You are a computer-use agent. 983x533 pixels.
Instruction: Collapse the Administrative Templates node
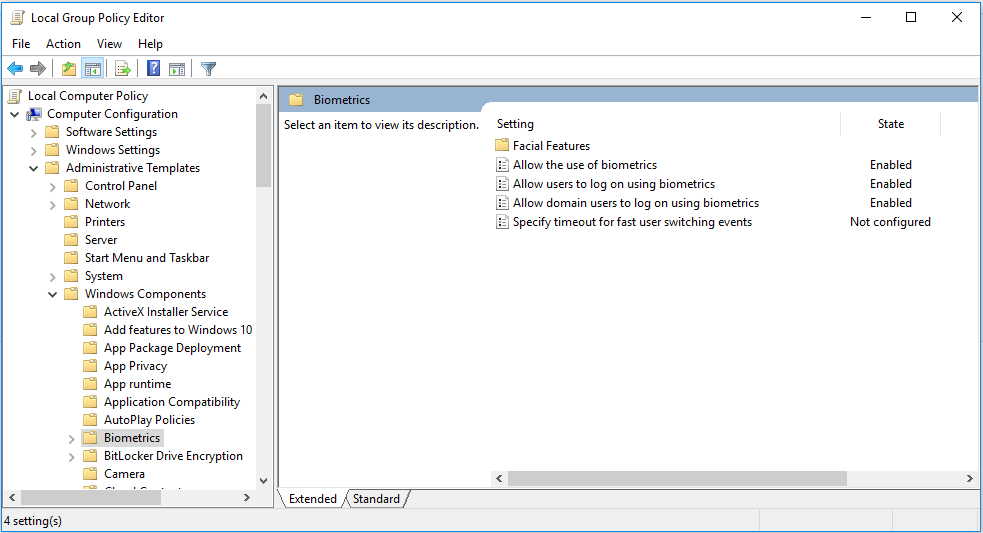(34, 168)
